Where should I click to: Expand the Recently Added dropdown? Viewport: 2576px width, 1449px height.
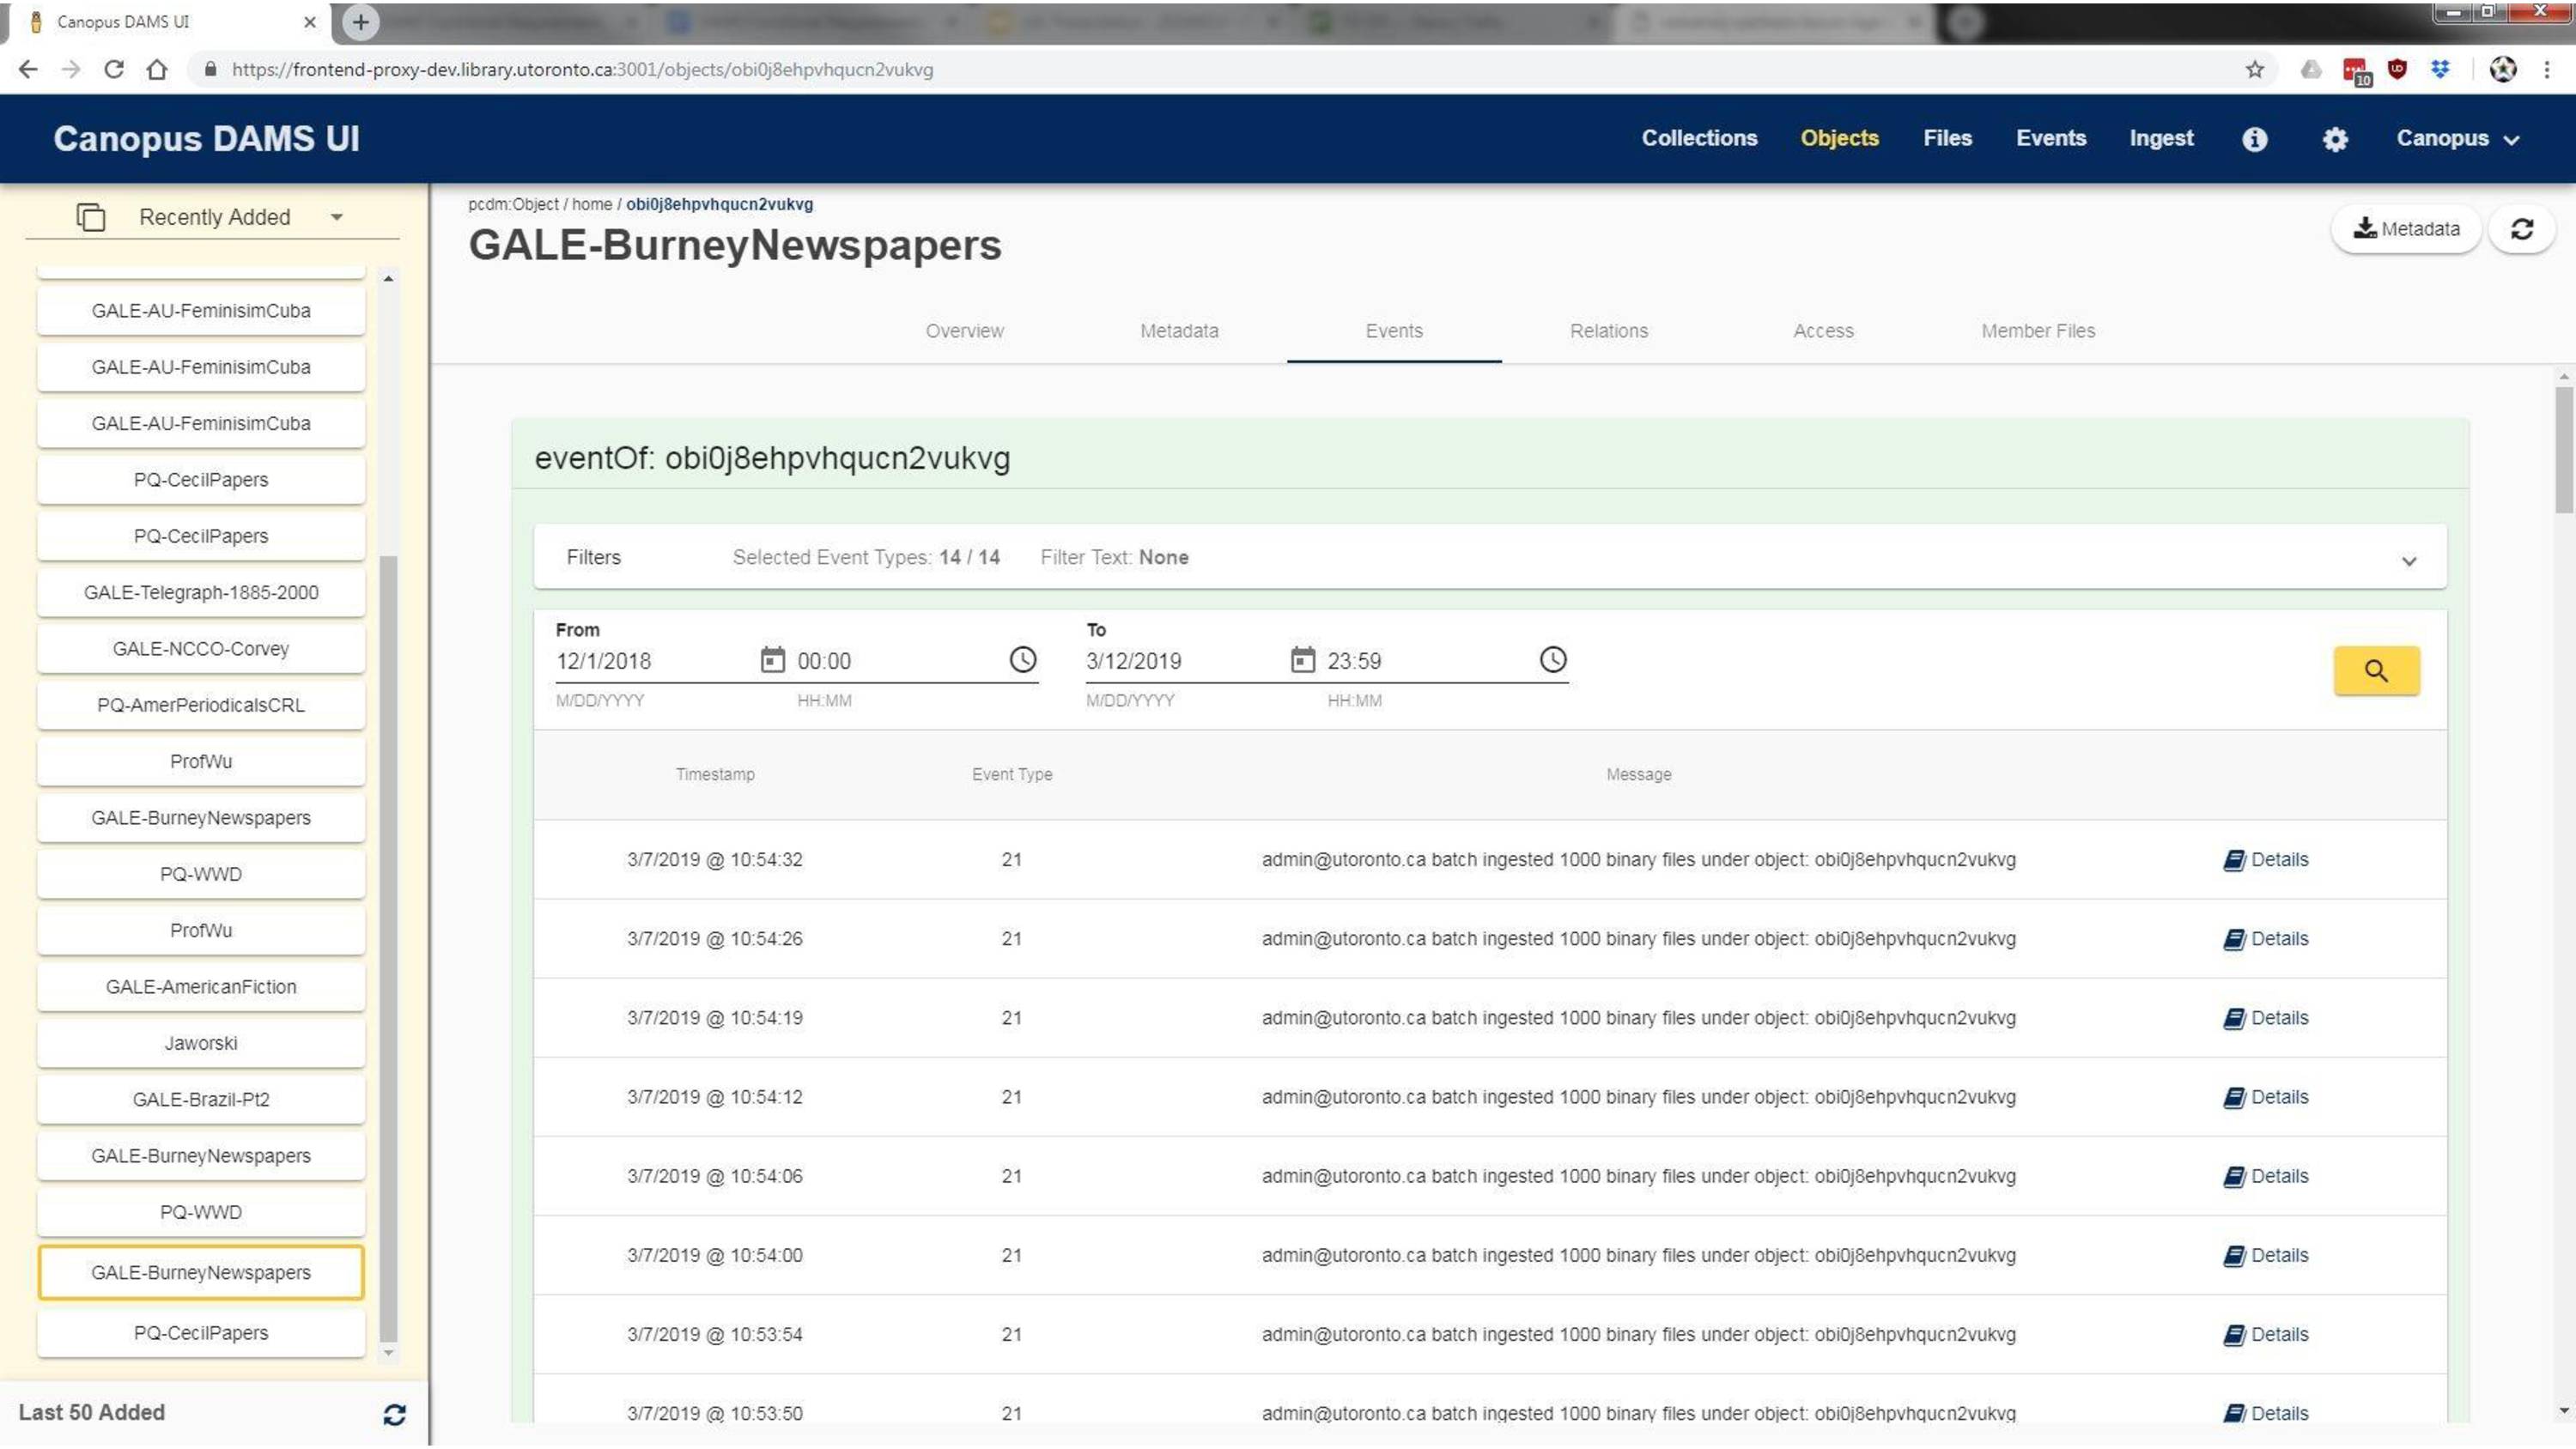click(337, 217)
